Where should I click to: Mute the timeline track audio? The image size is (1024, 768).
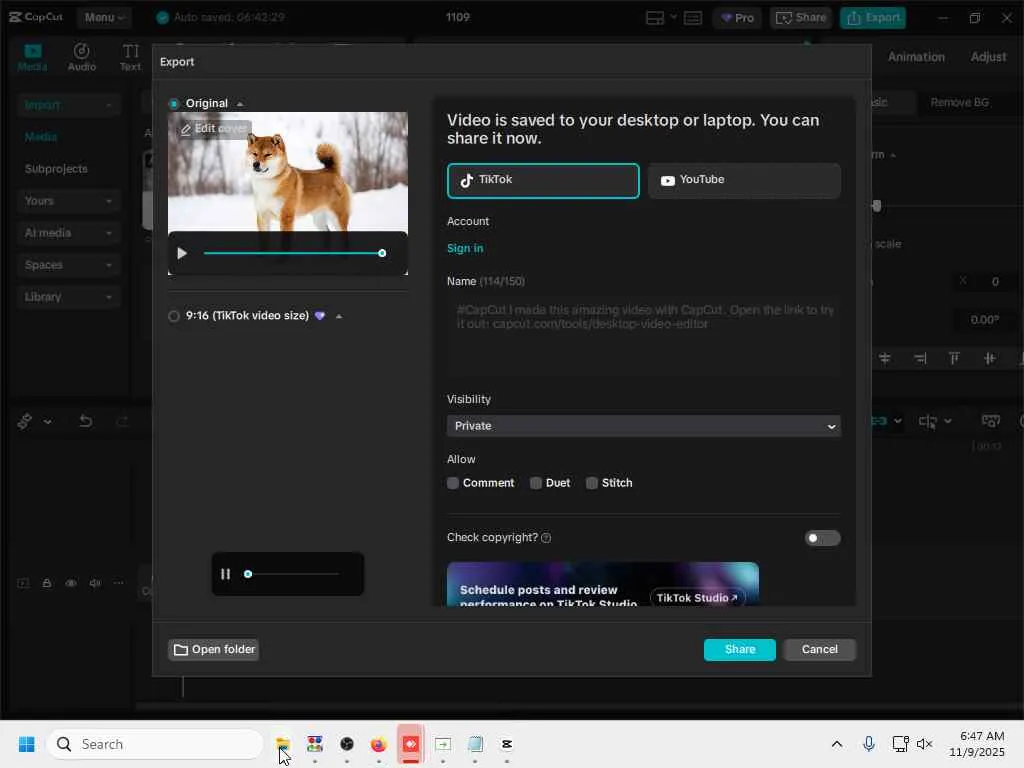95,583
